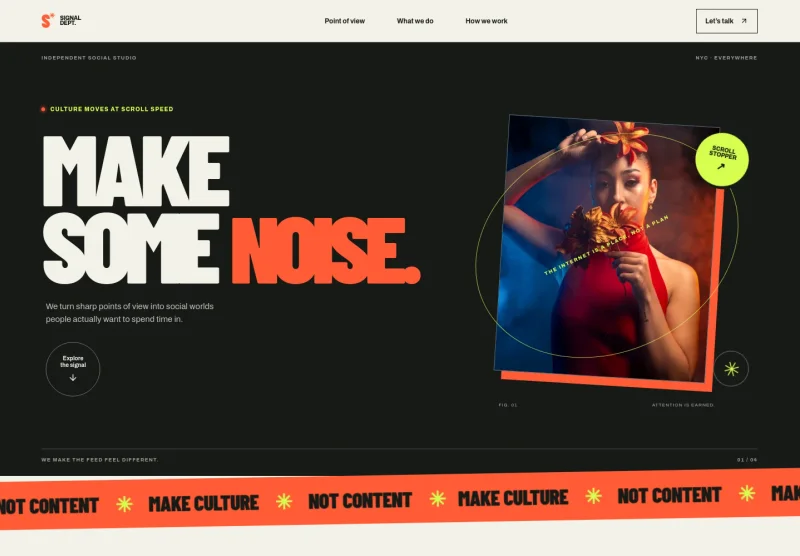
Task: Click the orange NOISE. headline word
Action: 326,250
